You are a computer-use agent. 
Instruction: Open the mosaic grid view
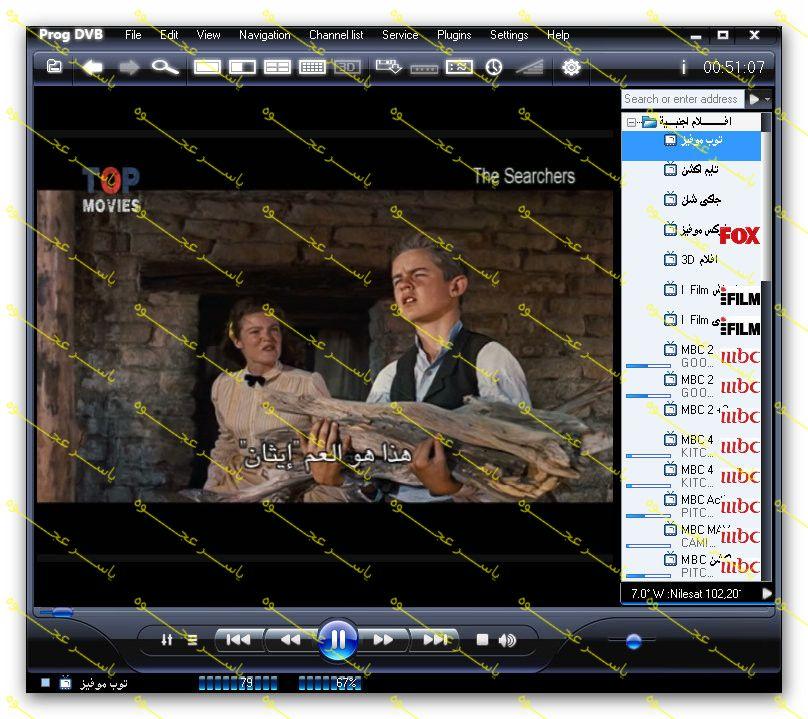pyautogui.click(x=312, y=67)
